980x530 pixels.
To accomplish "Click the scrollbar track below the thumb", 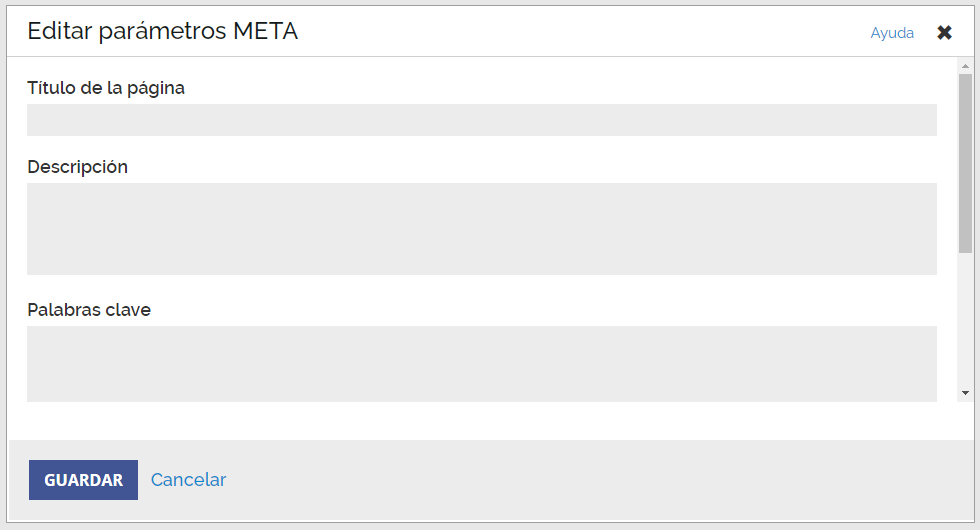I will (x=965, y=320).
